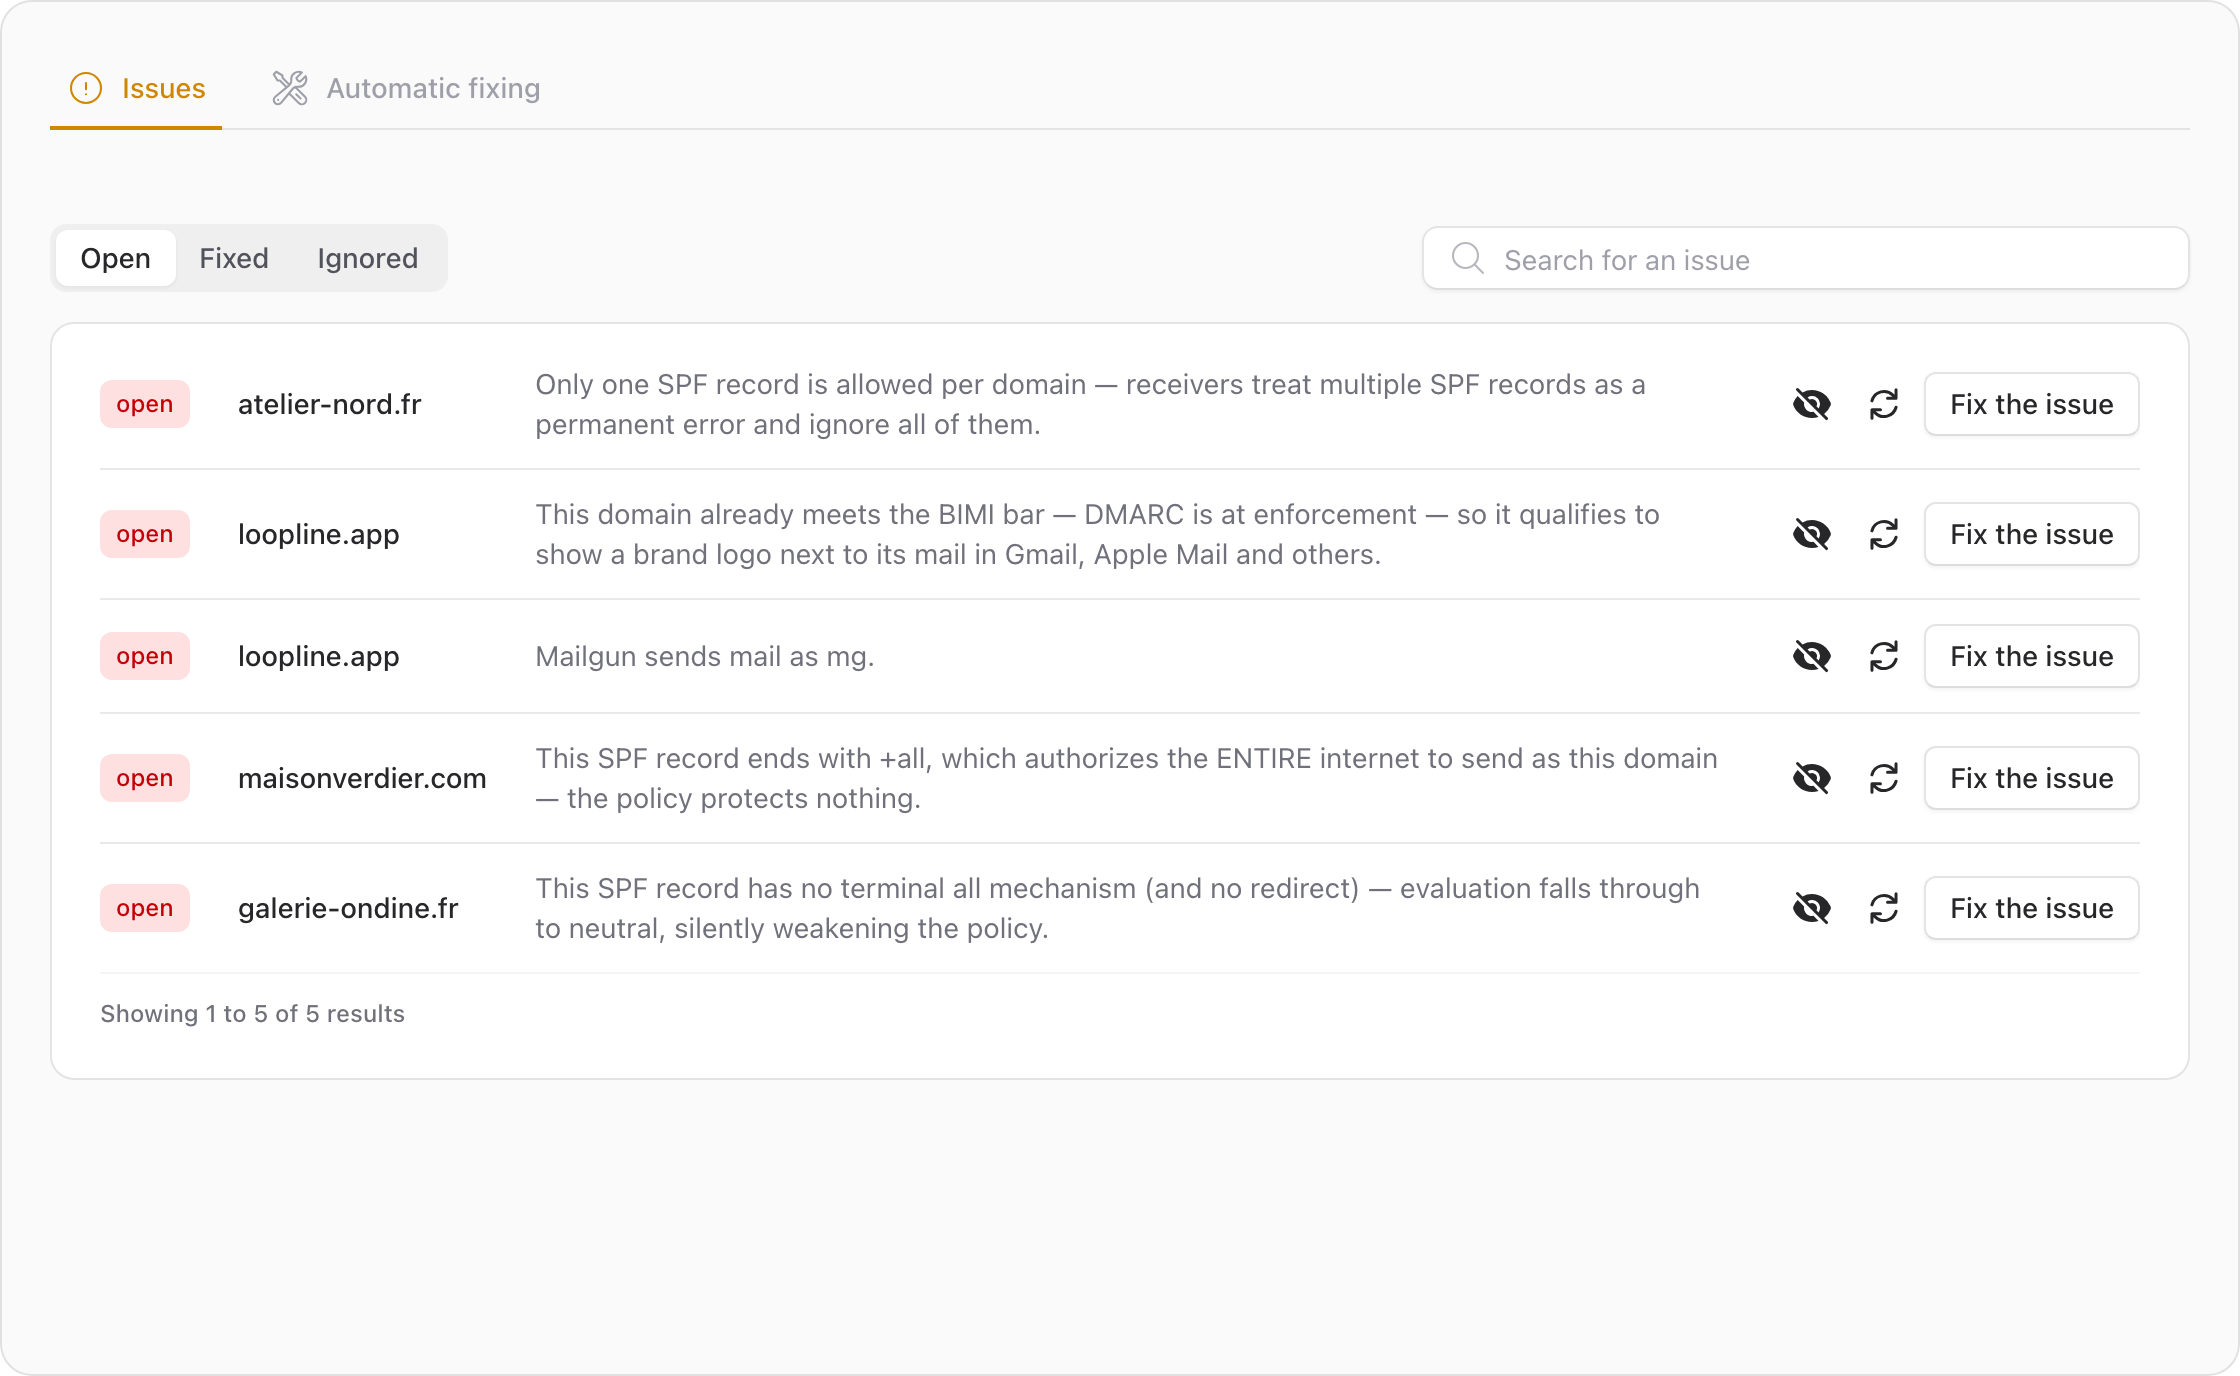Click the BIMI bar description text
This screenshot has width=2240, height=1376.
tap(1097, 534)
